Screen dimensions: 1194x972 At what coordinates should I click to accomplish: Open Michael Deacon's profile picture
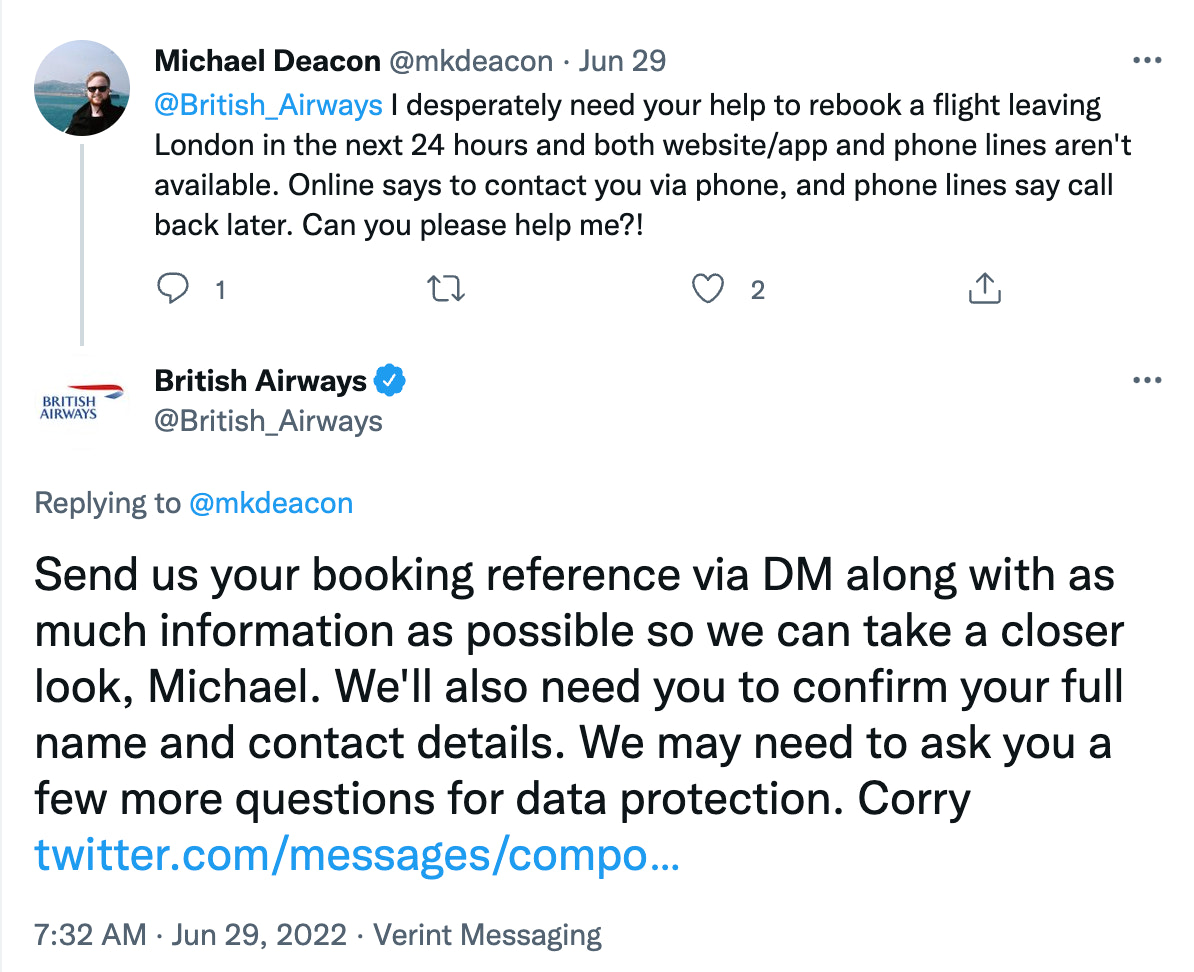pos(83,88)
